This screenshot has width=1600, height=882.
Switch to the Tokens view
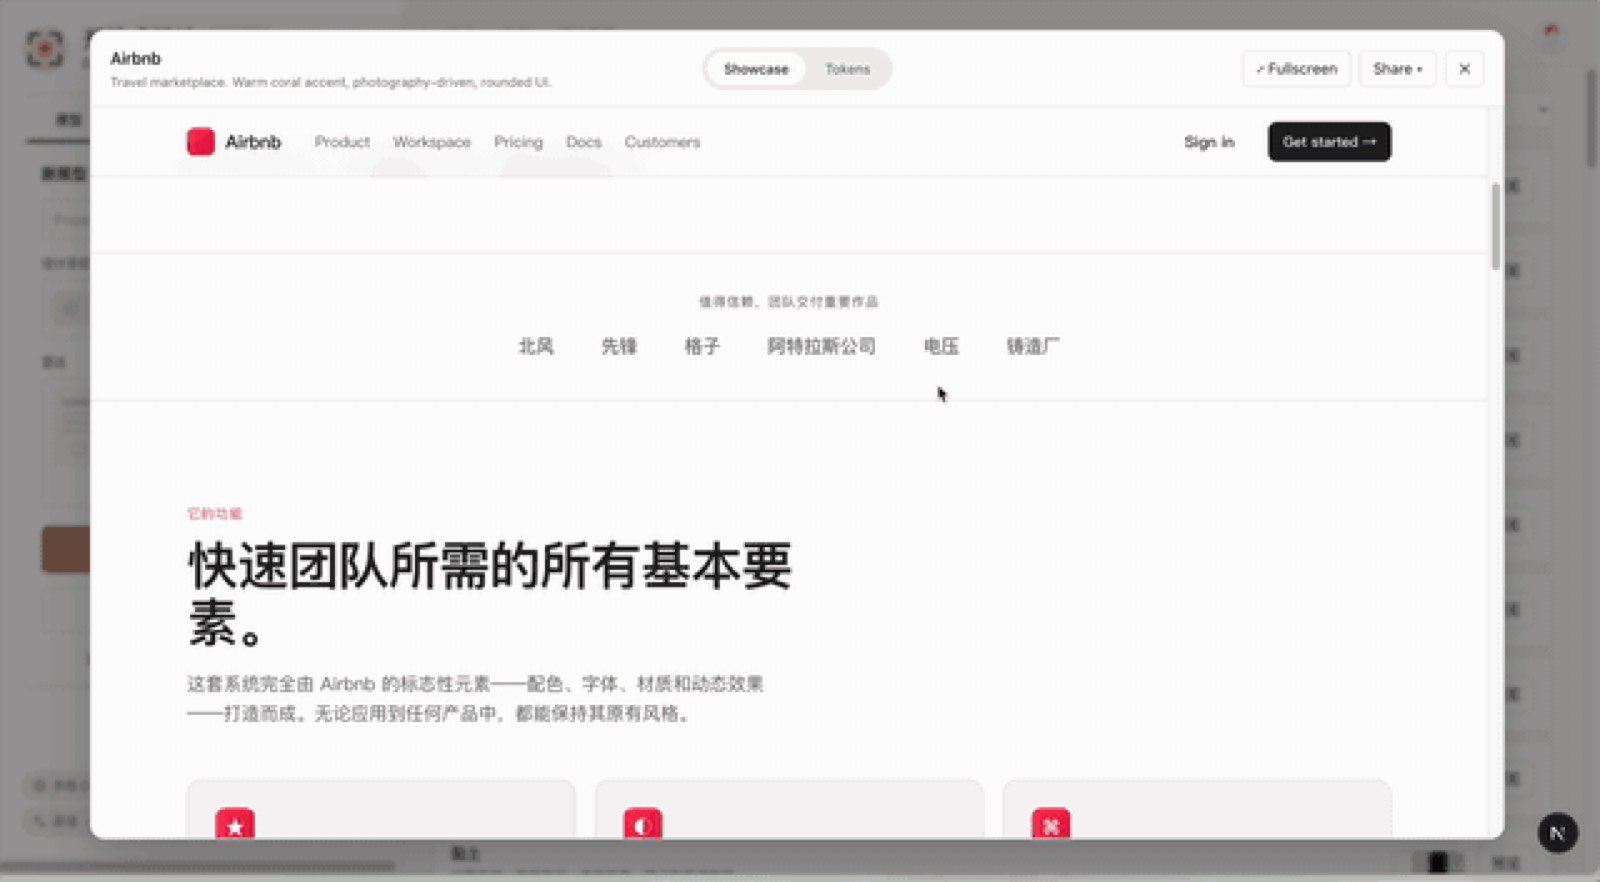point(847,69)
